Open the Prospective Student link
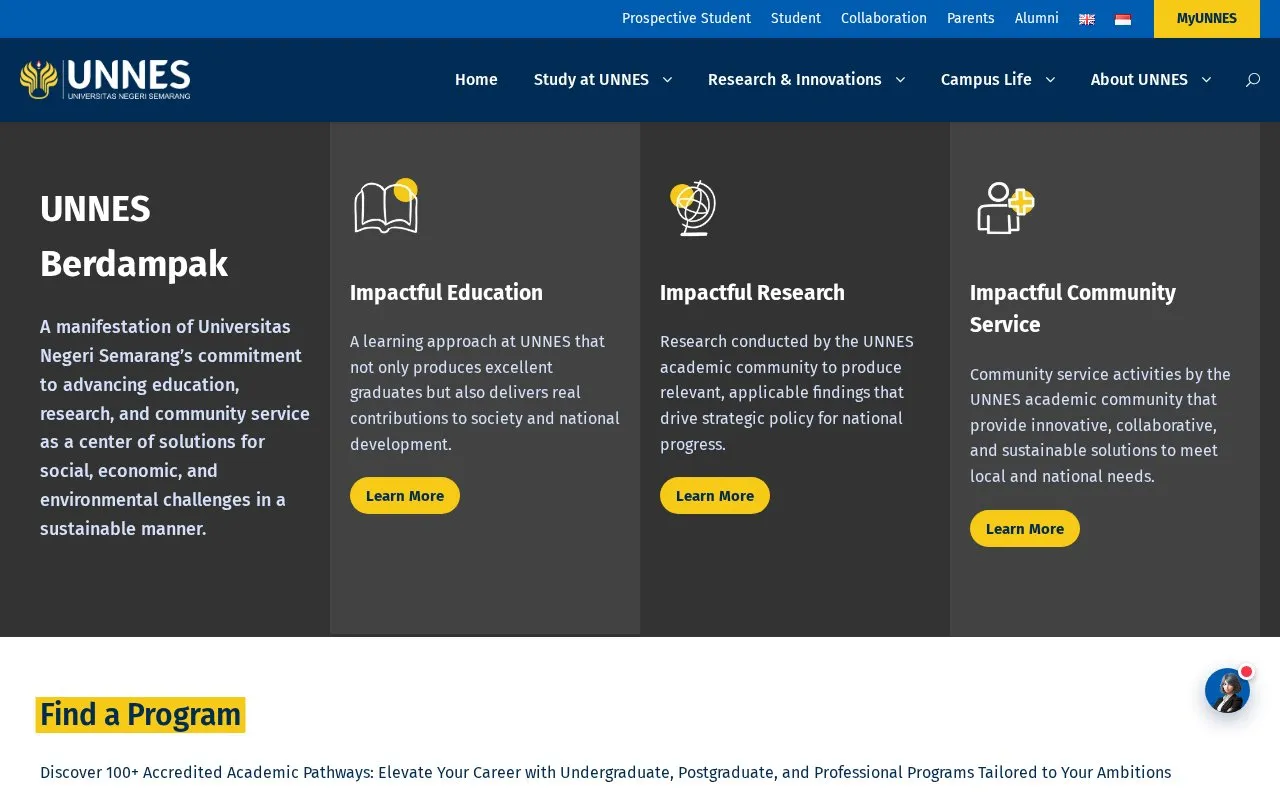Screen dimensions: 1280x800 (686, 19)
